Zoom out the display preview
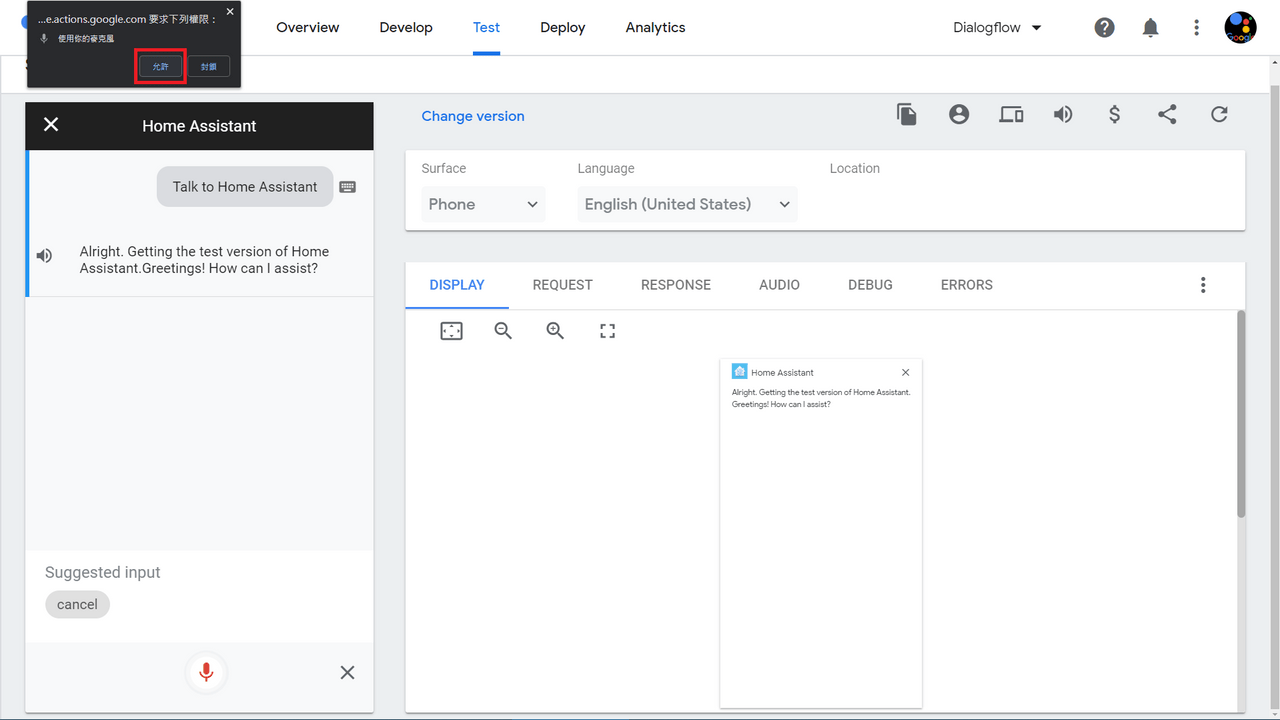Screen dimensions: 1280x720 (x=503, y=331)
